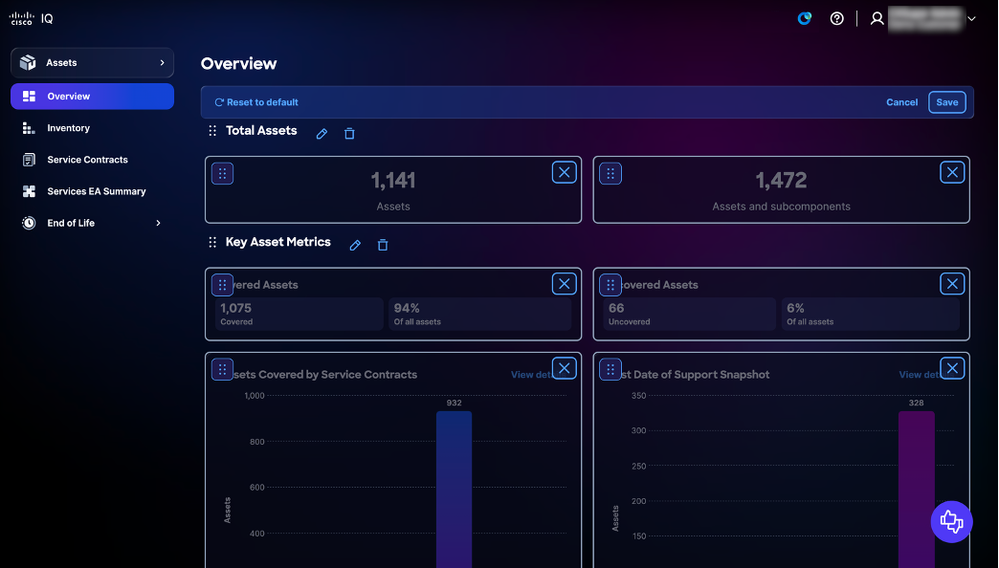Edit the Key Asset Metrics title
This screenshot has height=568, width=999.
tap(355, 245)
